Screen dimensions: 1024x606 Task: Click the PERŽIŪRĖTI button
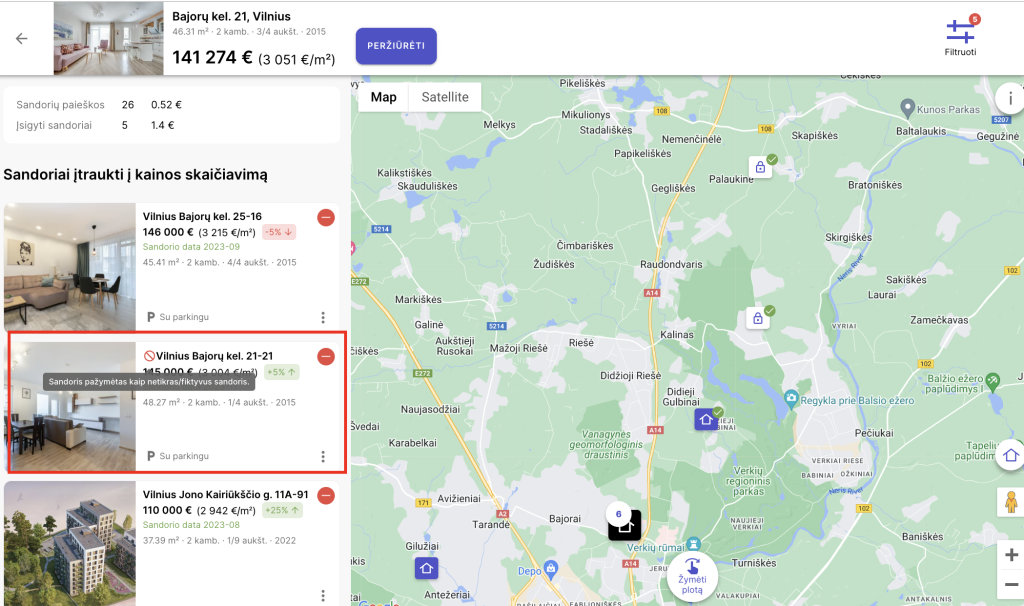(x=396, y=46)
